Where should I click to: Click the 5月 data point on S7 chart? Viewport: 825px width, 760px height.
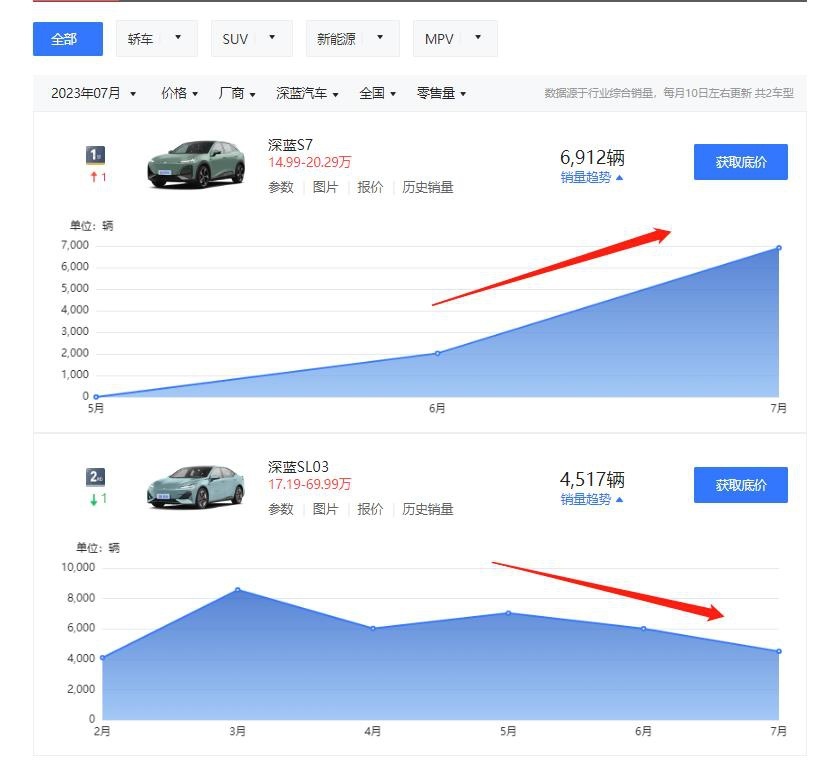pos(96,396)
